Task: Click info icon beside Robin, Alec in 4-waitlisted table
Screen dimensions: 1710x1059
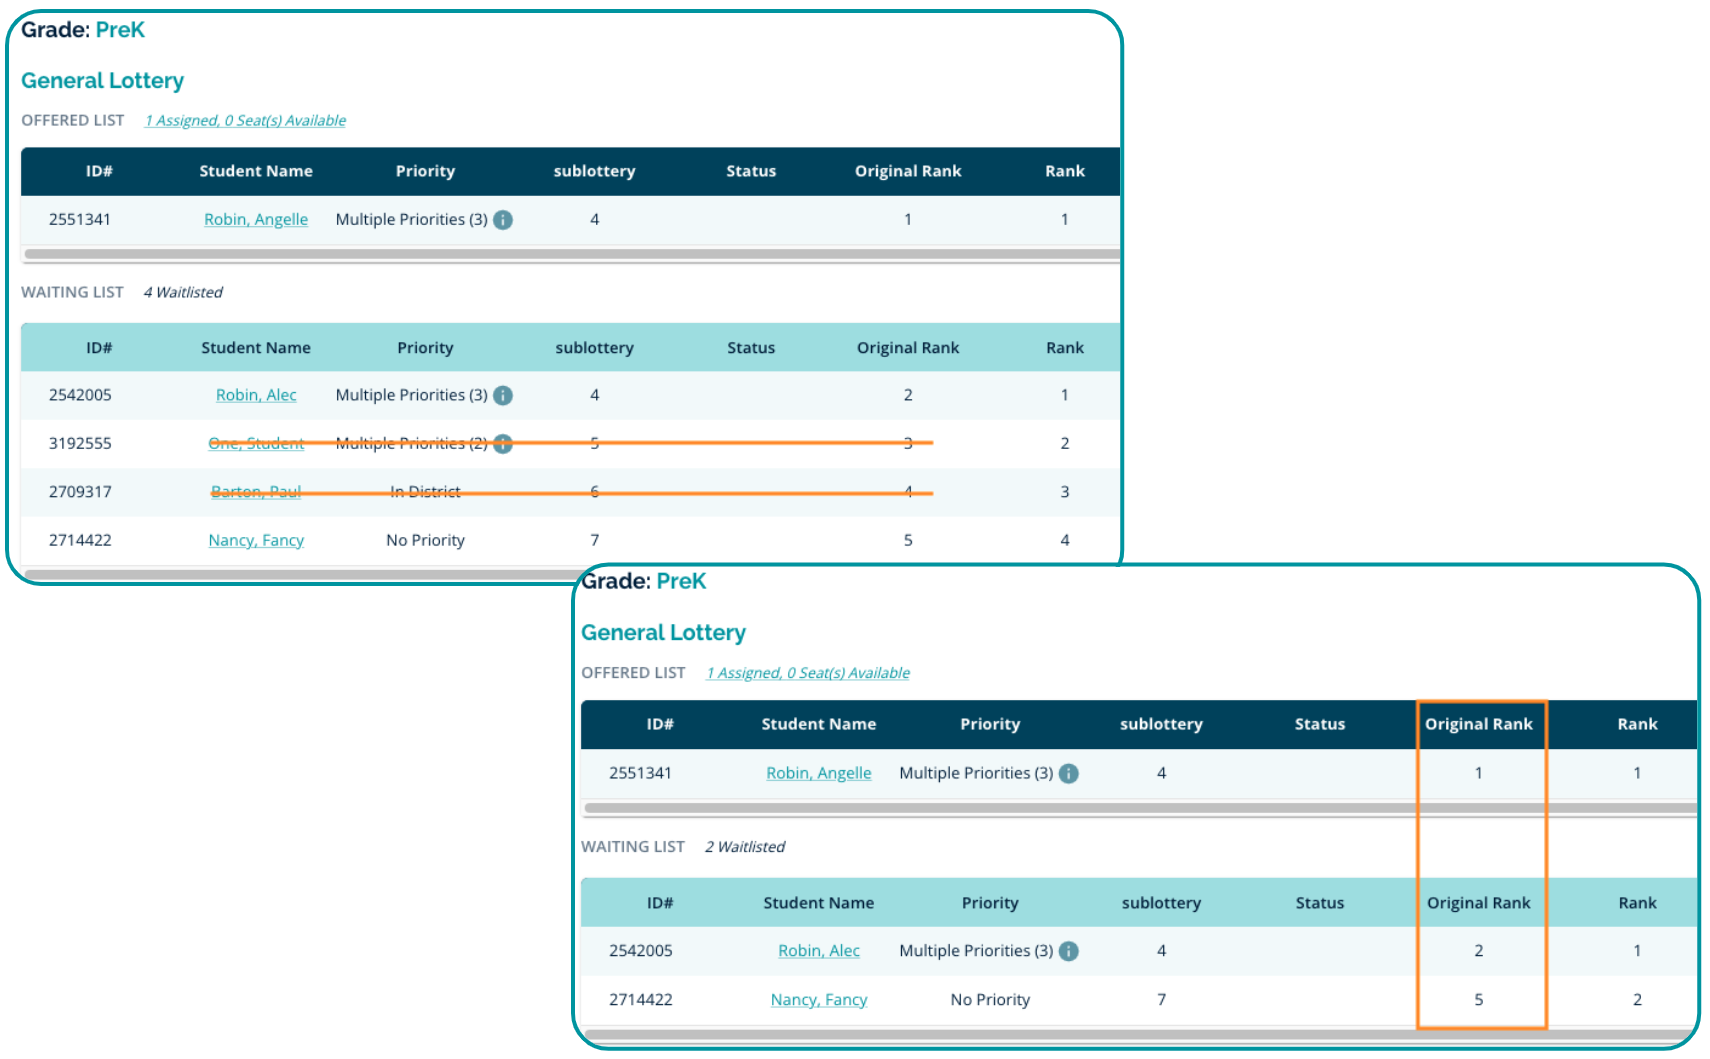Action: [x=503, y=395]
